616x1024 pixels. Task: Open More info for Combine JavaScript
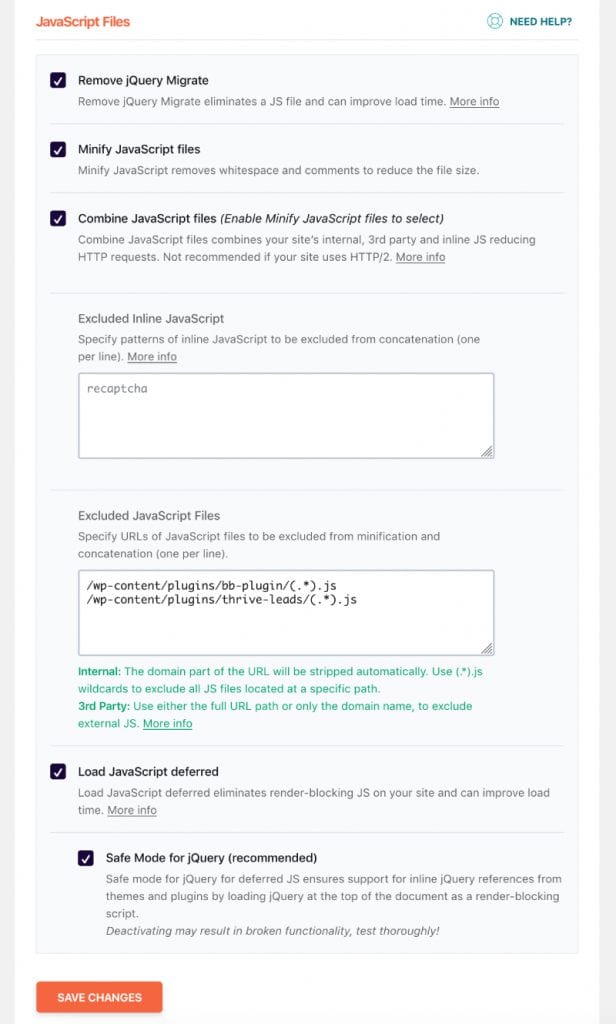[x=420, y=258]
